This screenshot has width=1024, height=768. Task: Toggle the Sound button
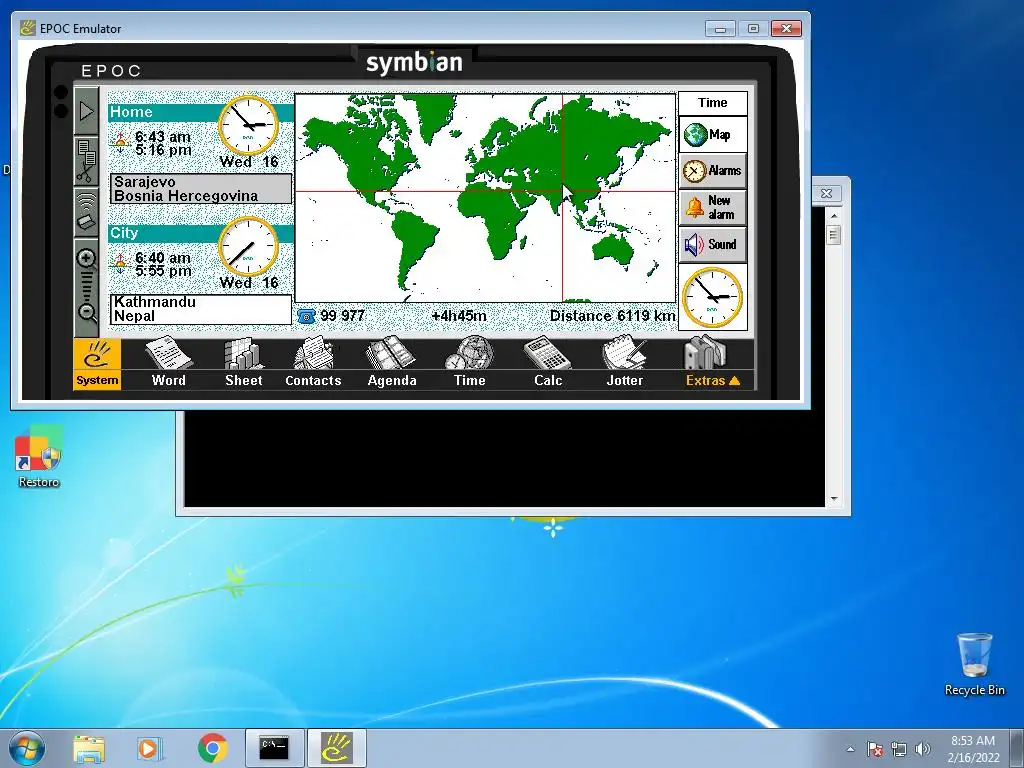(712, 244)
